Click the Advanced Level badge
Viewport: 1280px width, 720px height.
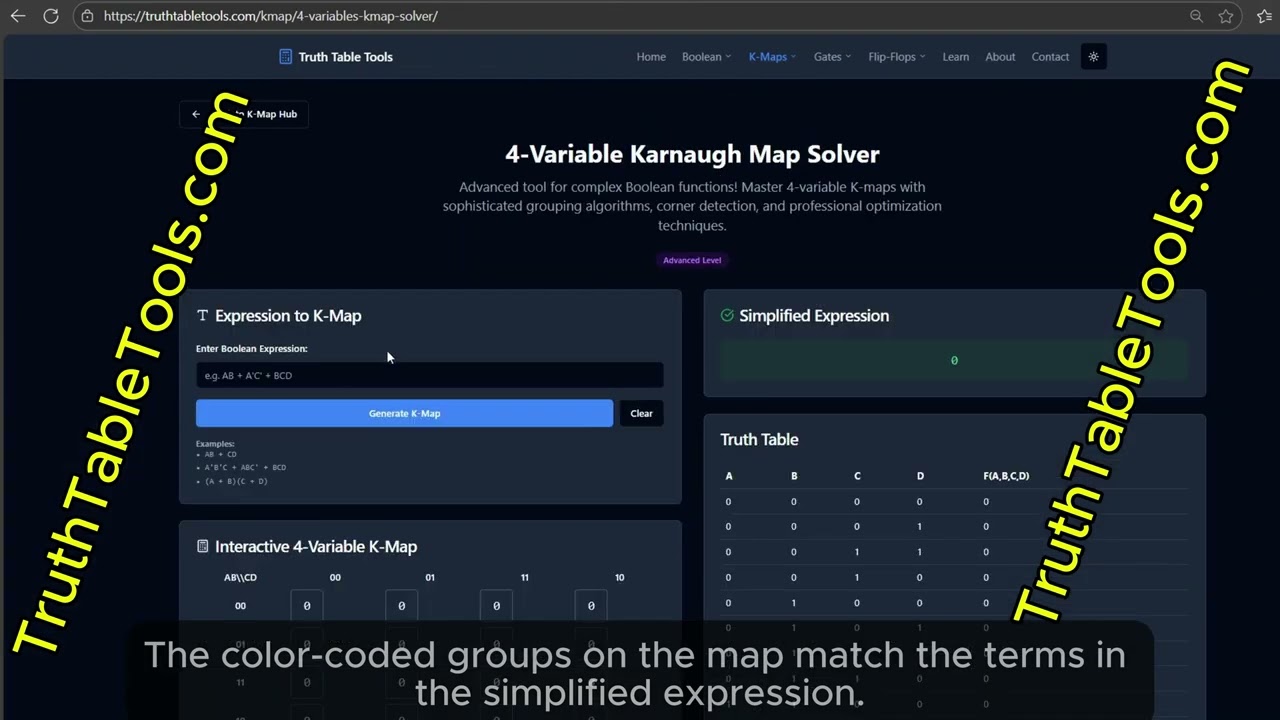point(692,260)
